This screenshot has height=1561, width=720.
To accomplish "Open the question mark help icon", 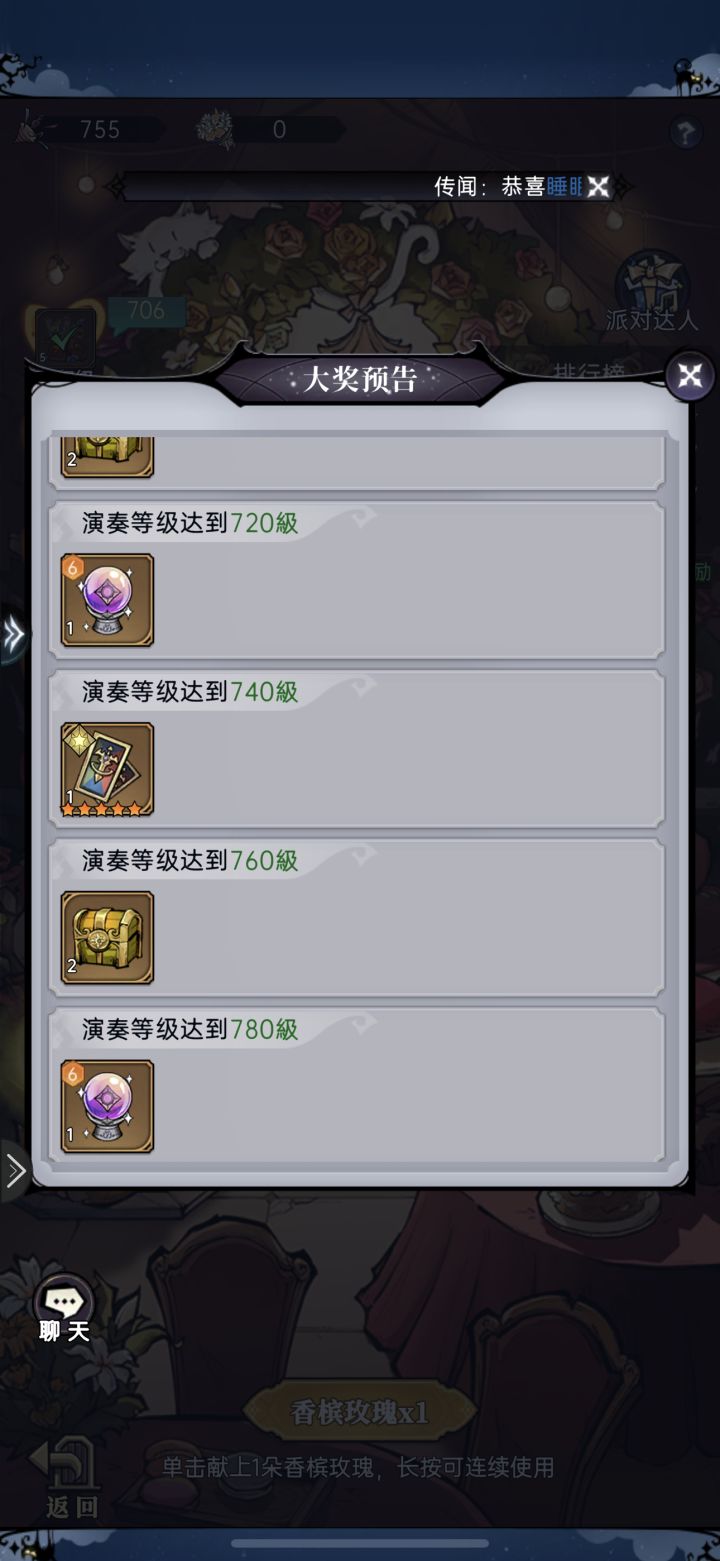I will (685, 132).
